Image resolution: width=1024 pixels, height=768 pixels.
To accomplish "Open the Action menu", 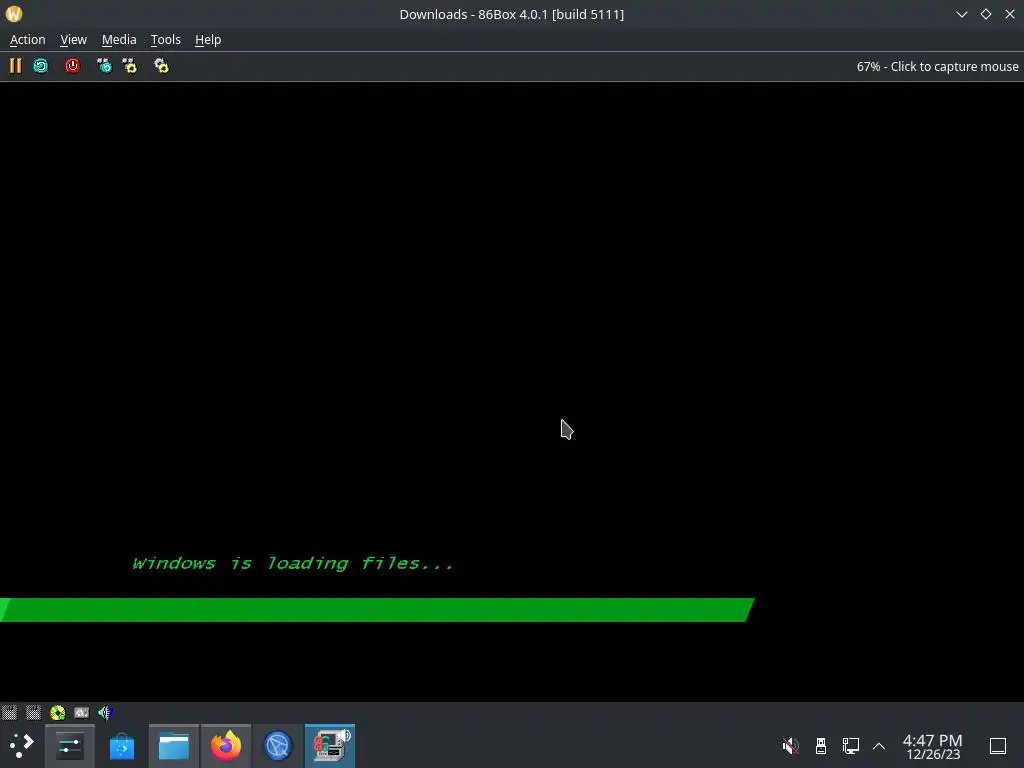I will coord(27,40).
